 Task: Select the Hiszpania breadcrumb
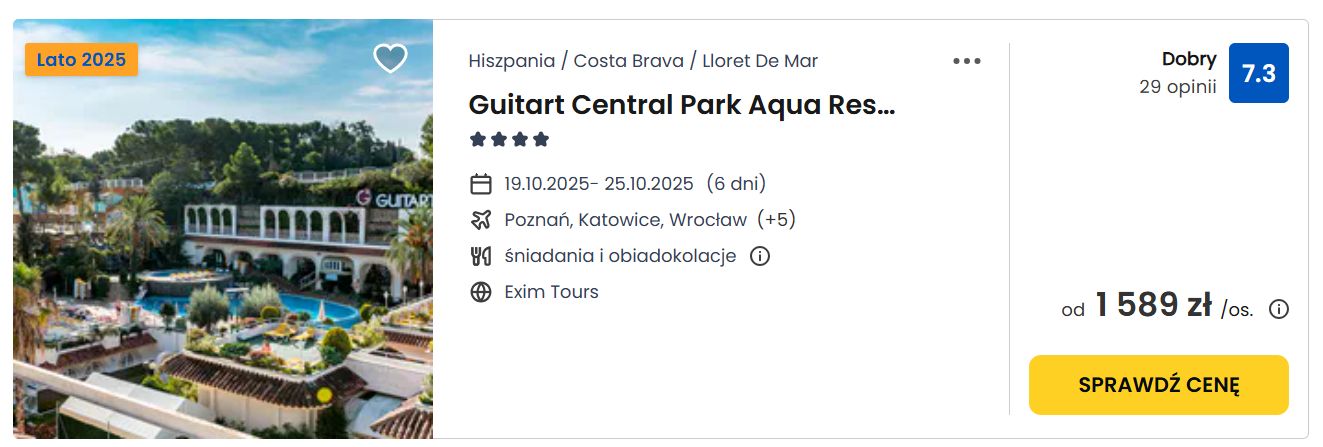point(512,61)
